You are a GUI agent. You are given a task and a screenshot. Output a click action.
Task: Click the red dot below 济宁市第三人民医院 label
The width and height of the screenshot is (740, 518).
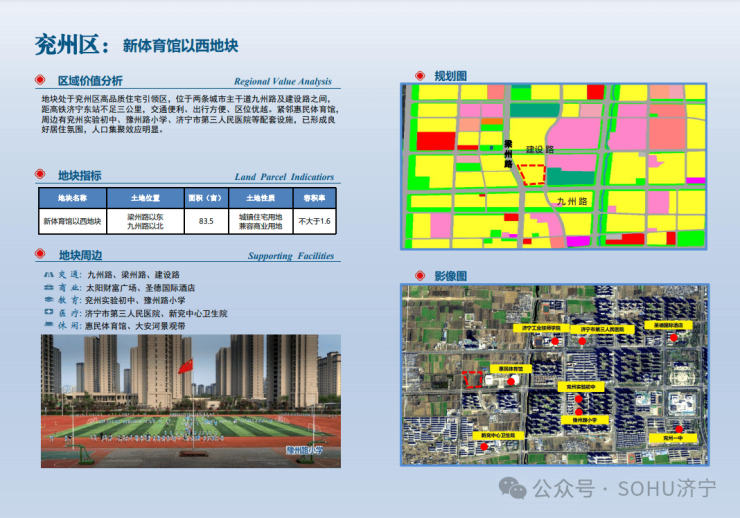(x=582, y=341)
